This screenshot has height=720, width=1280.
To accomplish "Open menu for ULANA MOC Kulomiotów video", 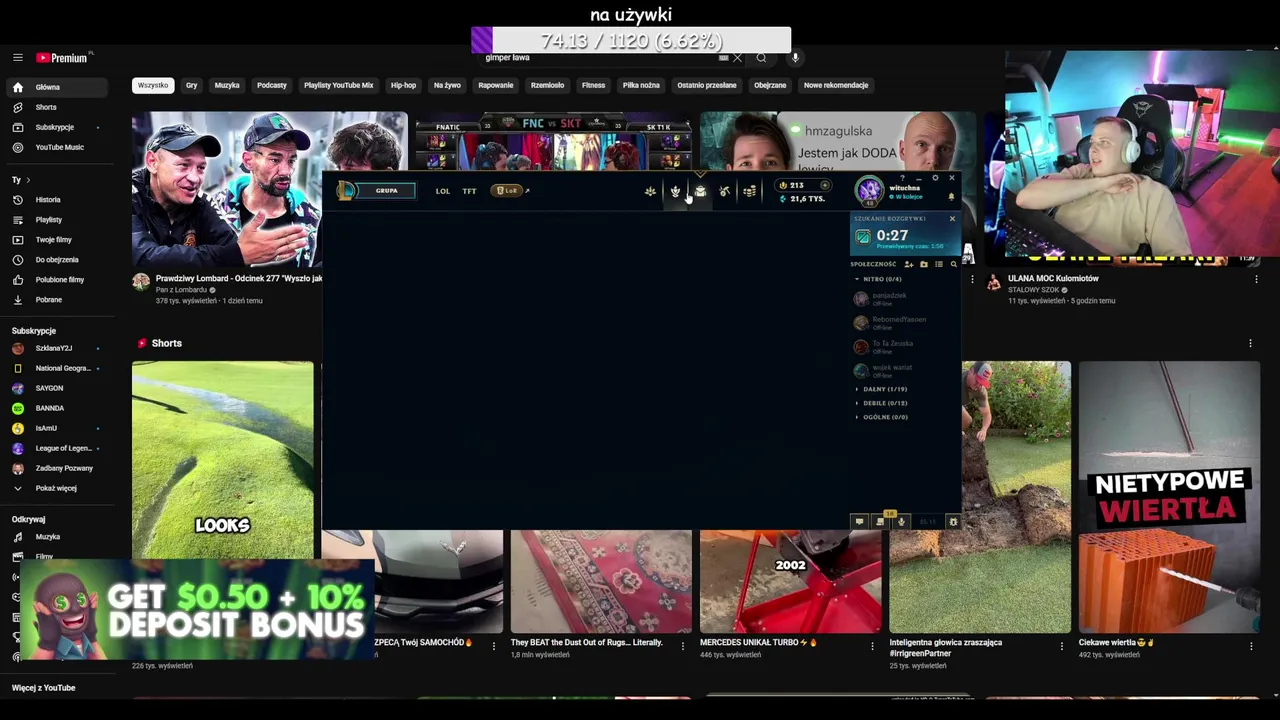I will [1256, 280].
